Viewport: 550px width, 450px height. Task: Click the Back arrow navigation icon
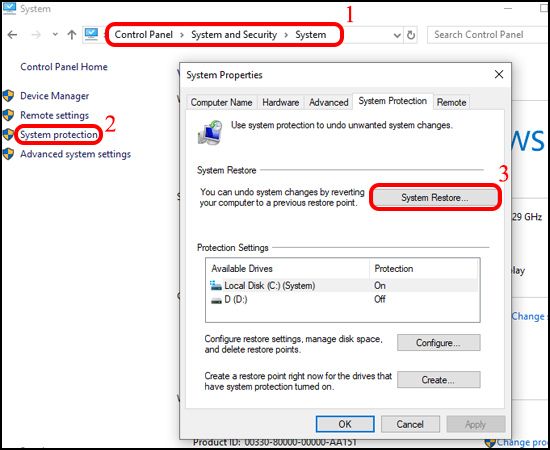pyautogui.click(x=12, y=35)
